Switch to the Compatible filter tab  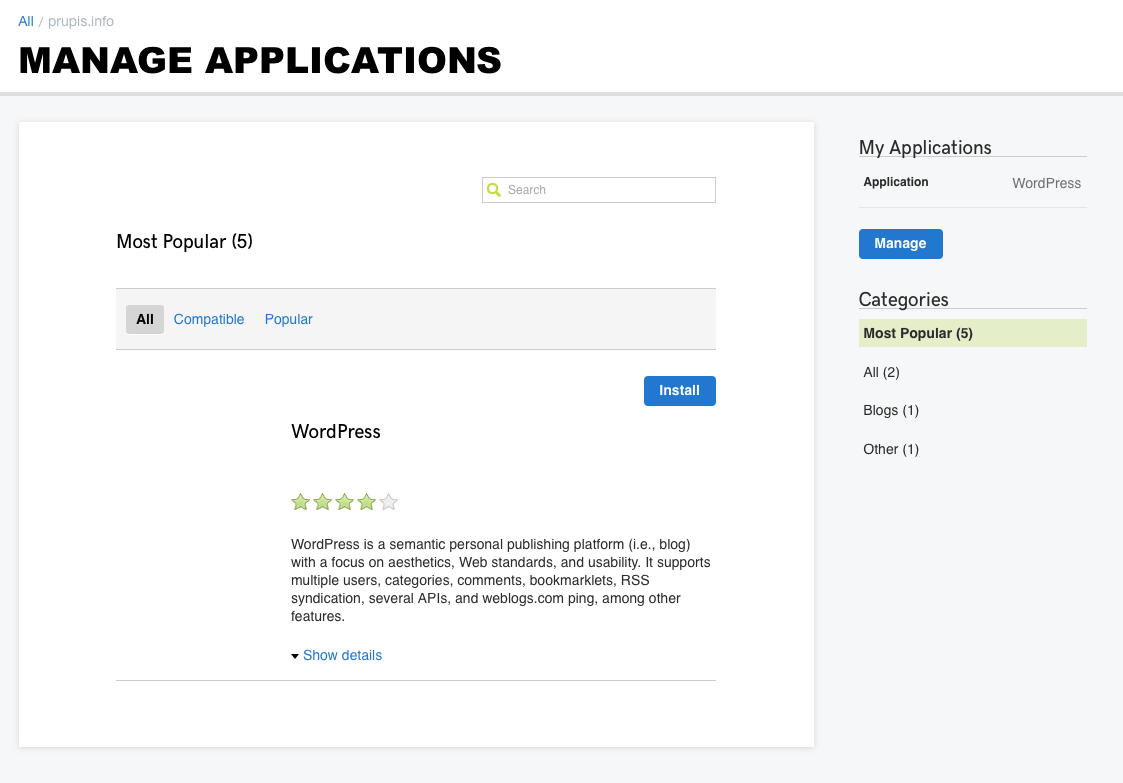209,319
